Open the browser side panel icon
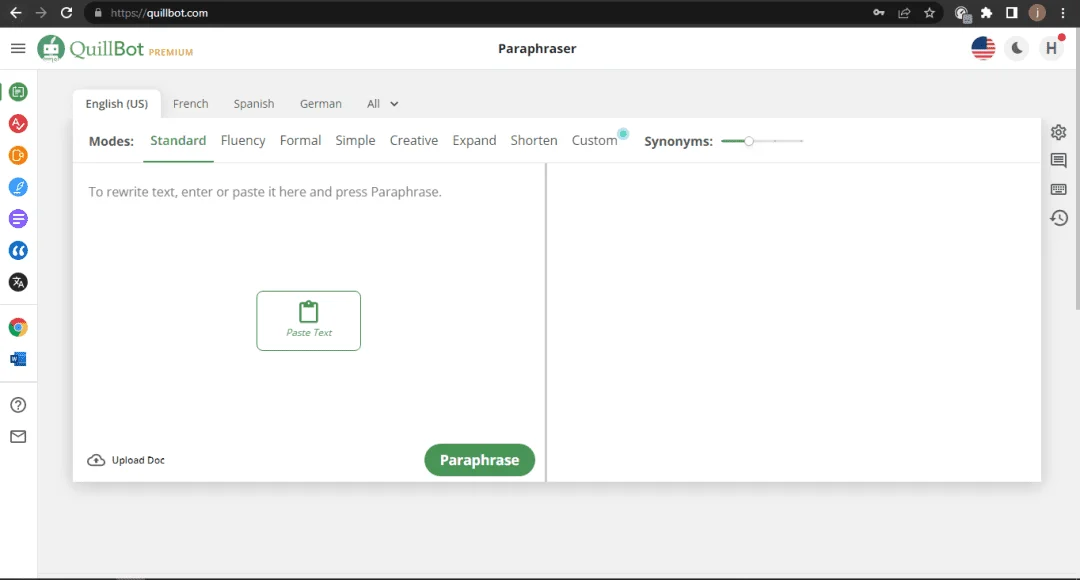The width and height of the screenshot is (1080, 580). click(1012, 12)
